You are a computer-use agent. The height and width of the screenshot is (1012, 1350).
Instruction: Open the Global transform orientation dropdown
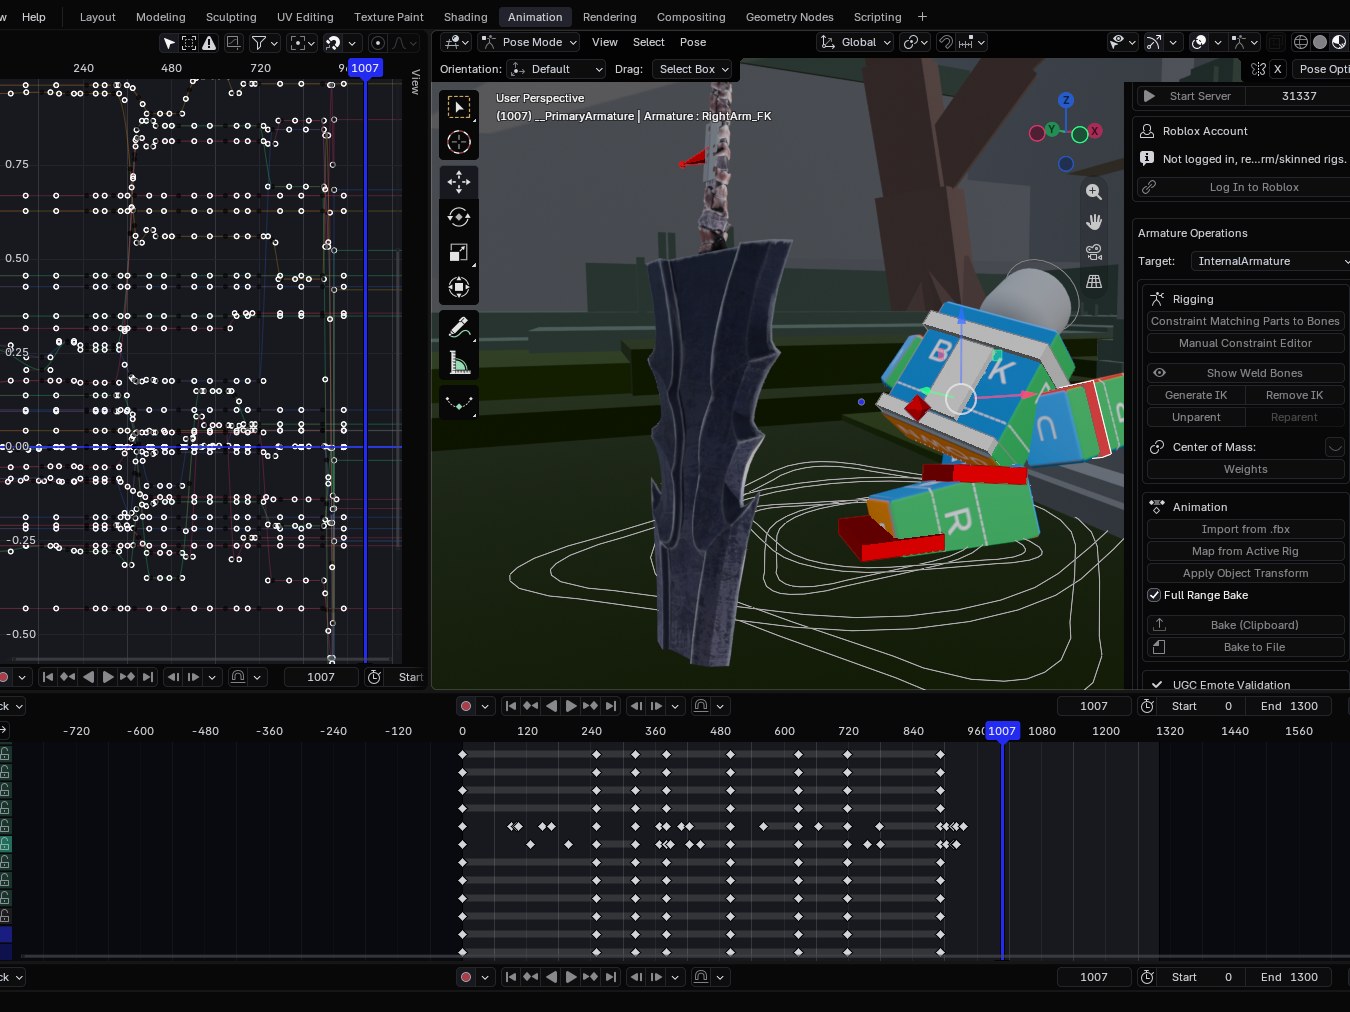point(855,42)
